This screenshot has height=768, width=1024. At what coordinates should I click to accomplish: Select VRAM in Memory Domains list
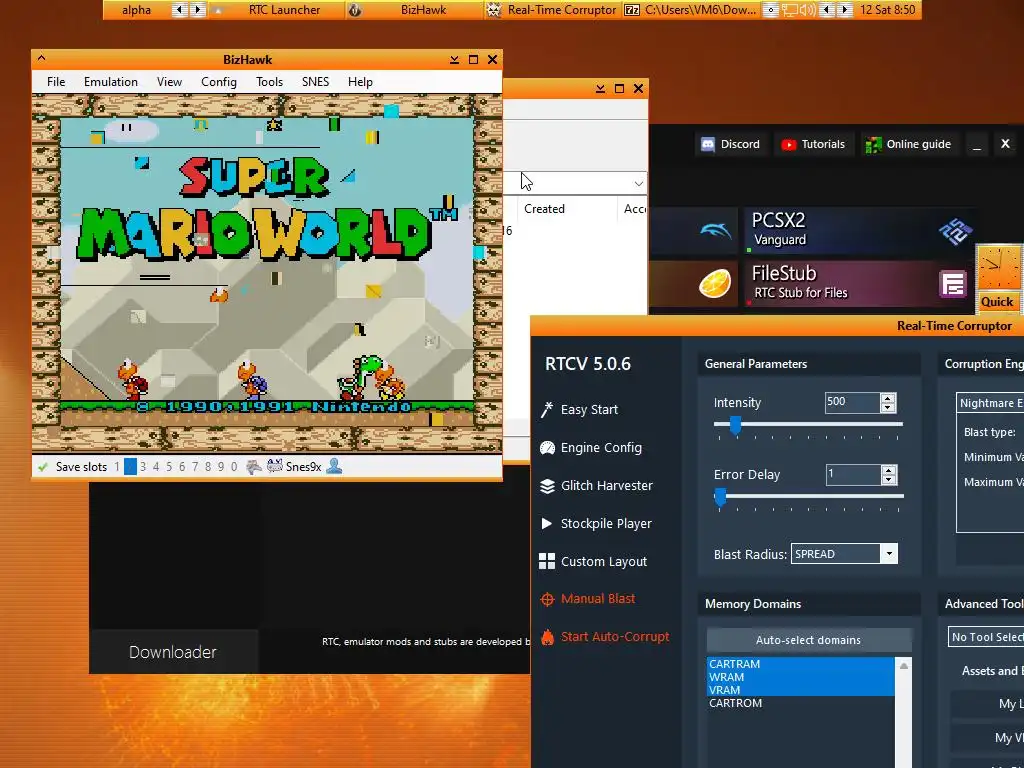(x=801, y=690)
